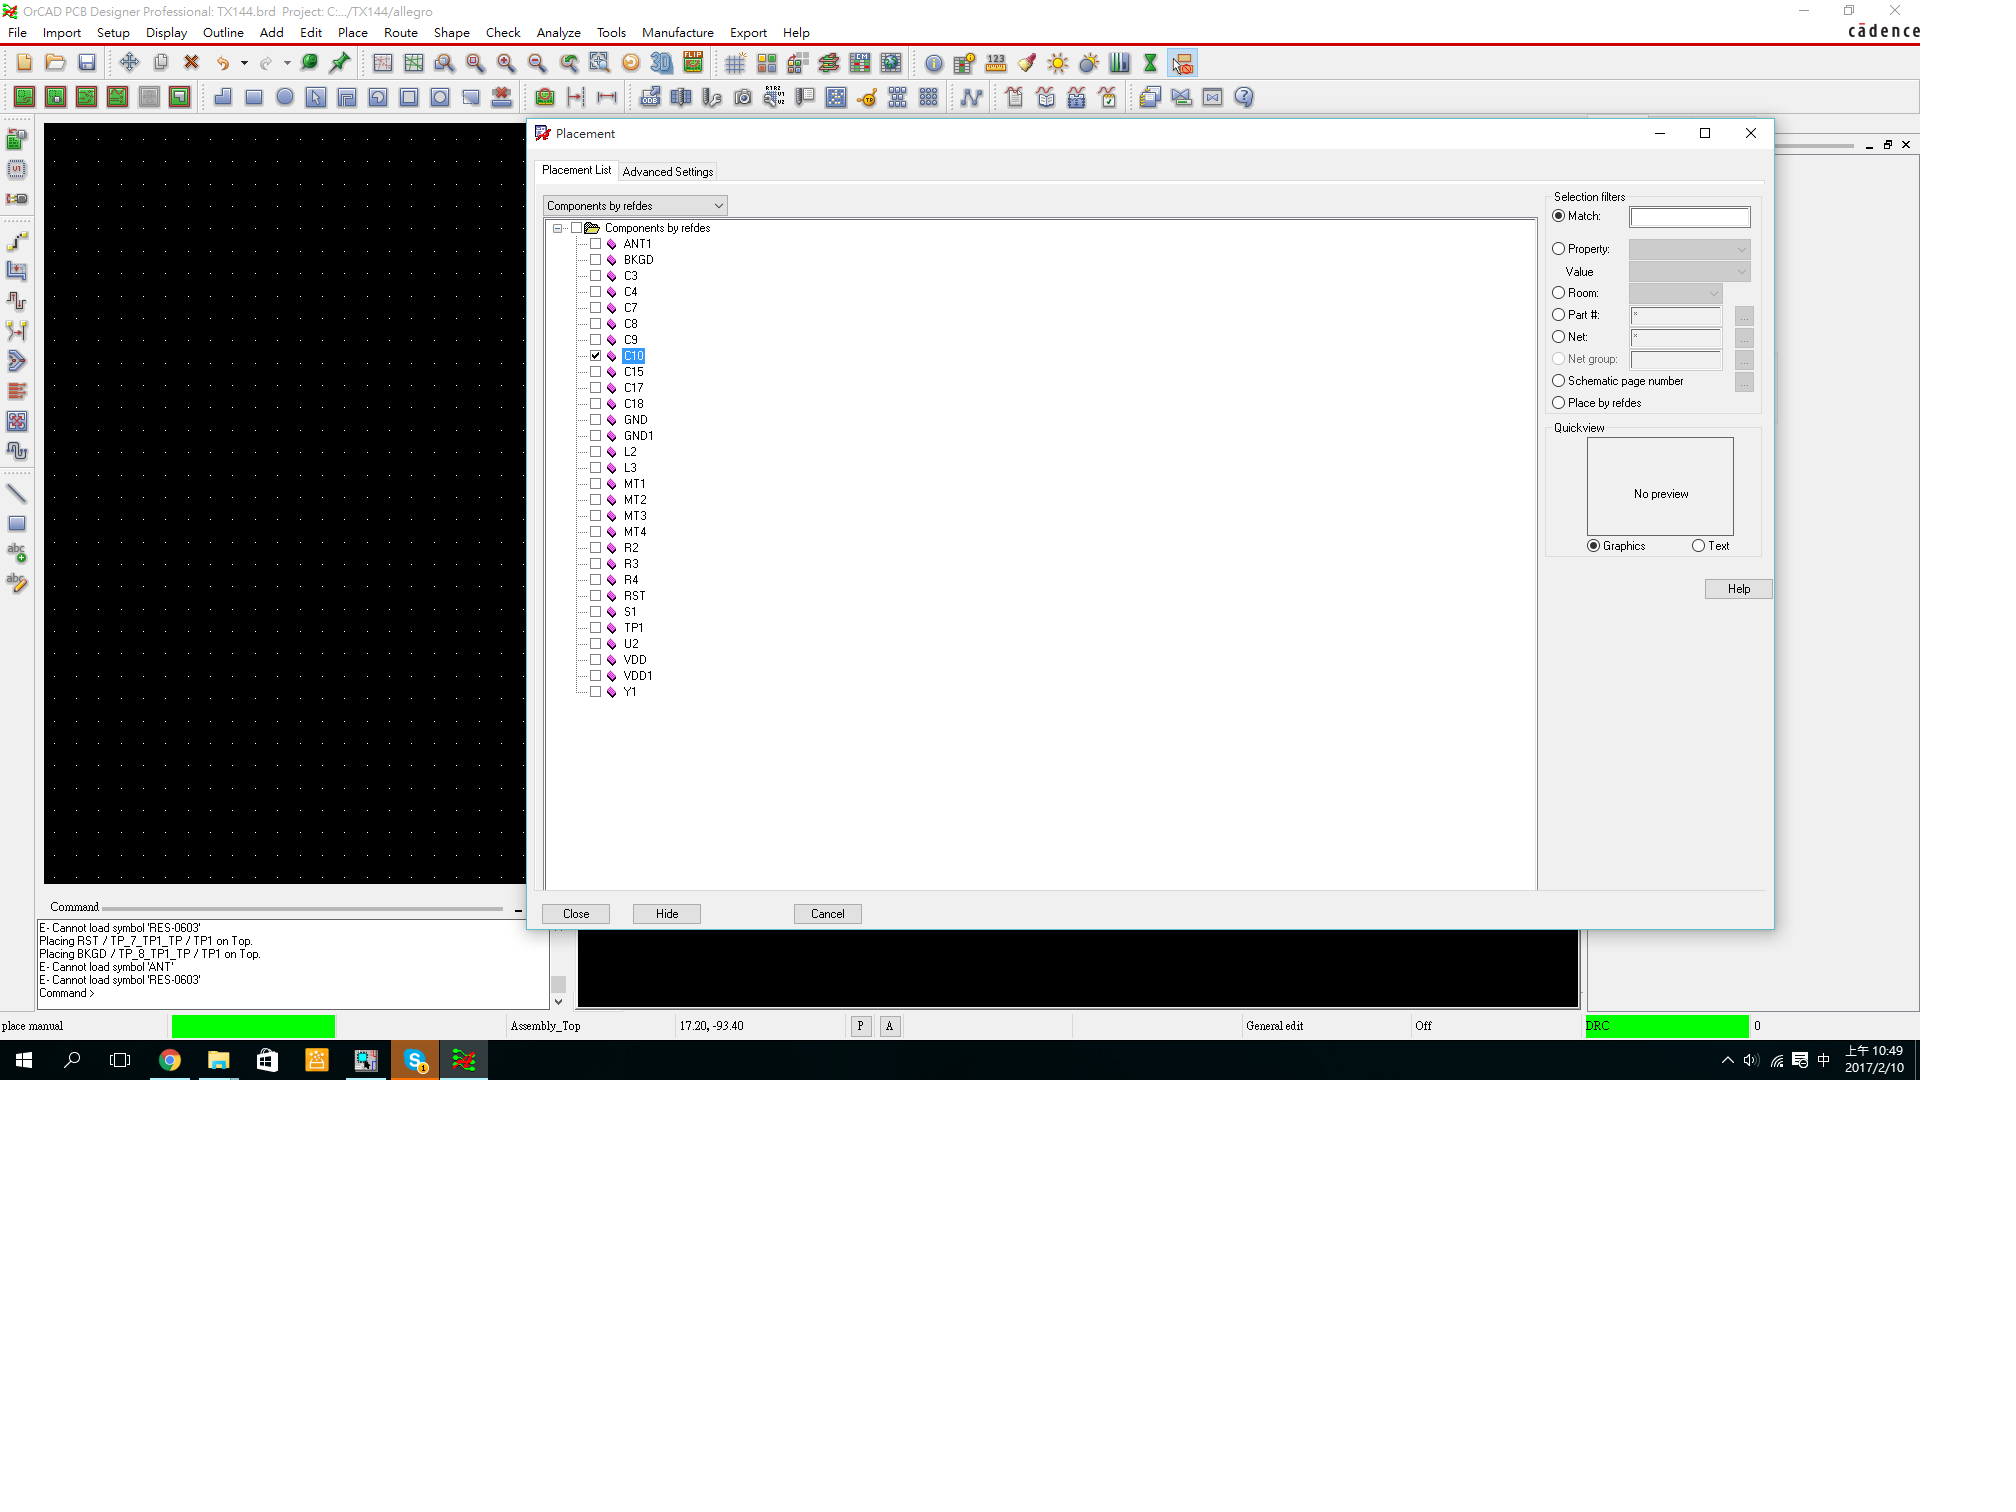
Task: Select the Text quickview radio option
Action: (1698, 546)
